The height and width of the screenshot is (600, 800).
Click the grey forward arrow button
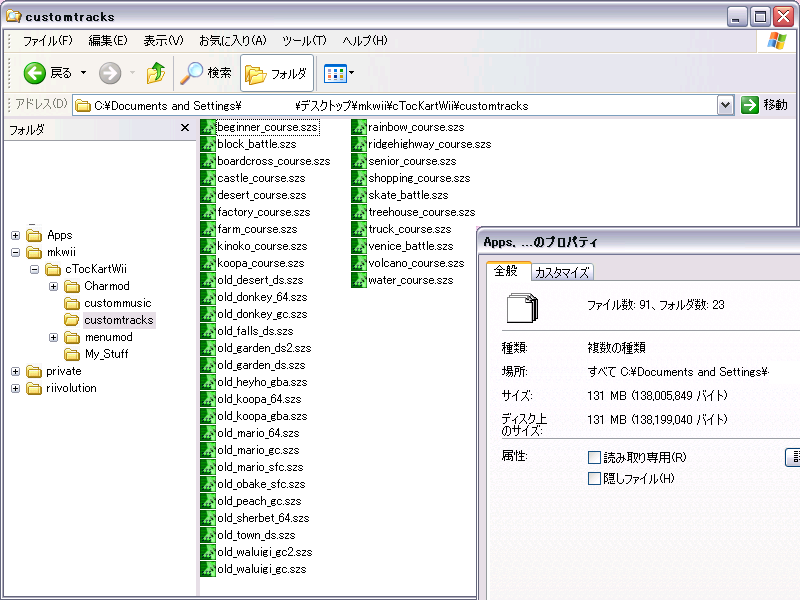point(110,73)
